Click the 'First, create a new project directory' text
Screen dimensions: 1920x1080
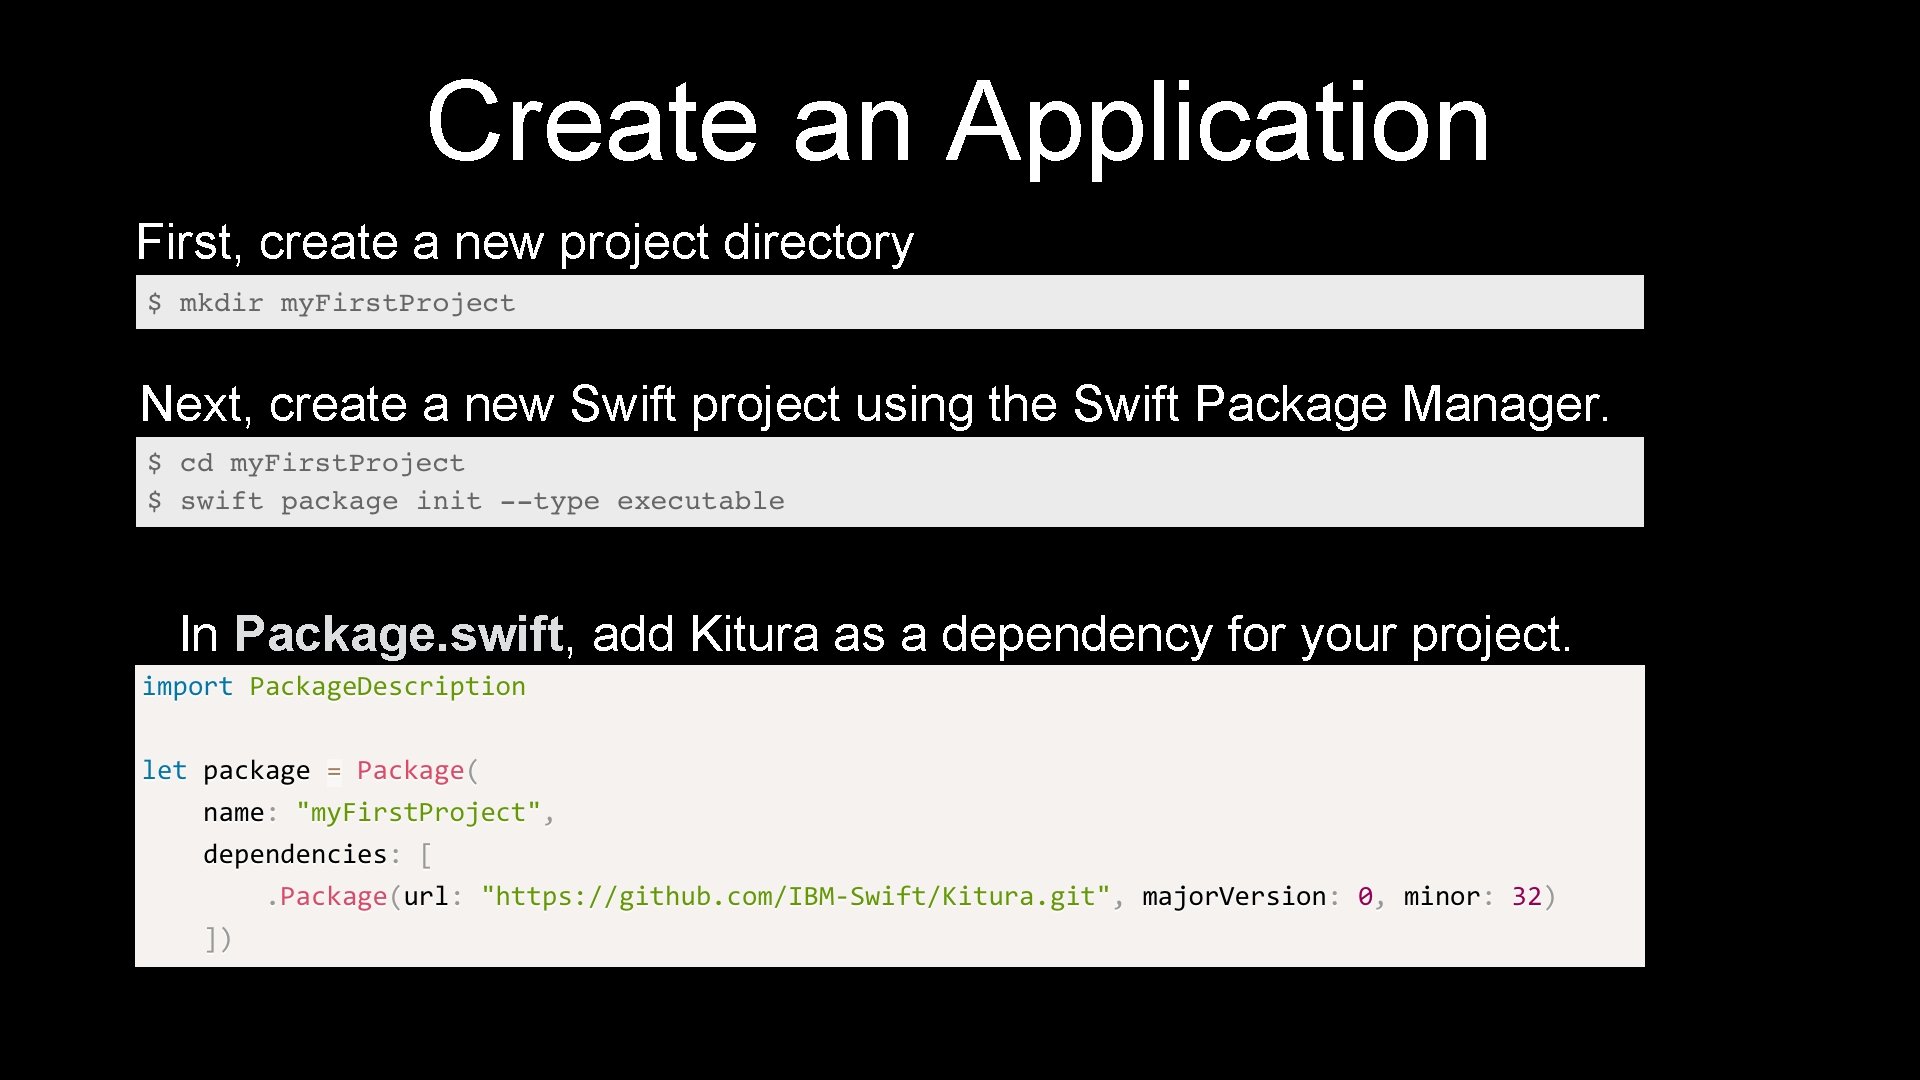[524, 242]
